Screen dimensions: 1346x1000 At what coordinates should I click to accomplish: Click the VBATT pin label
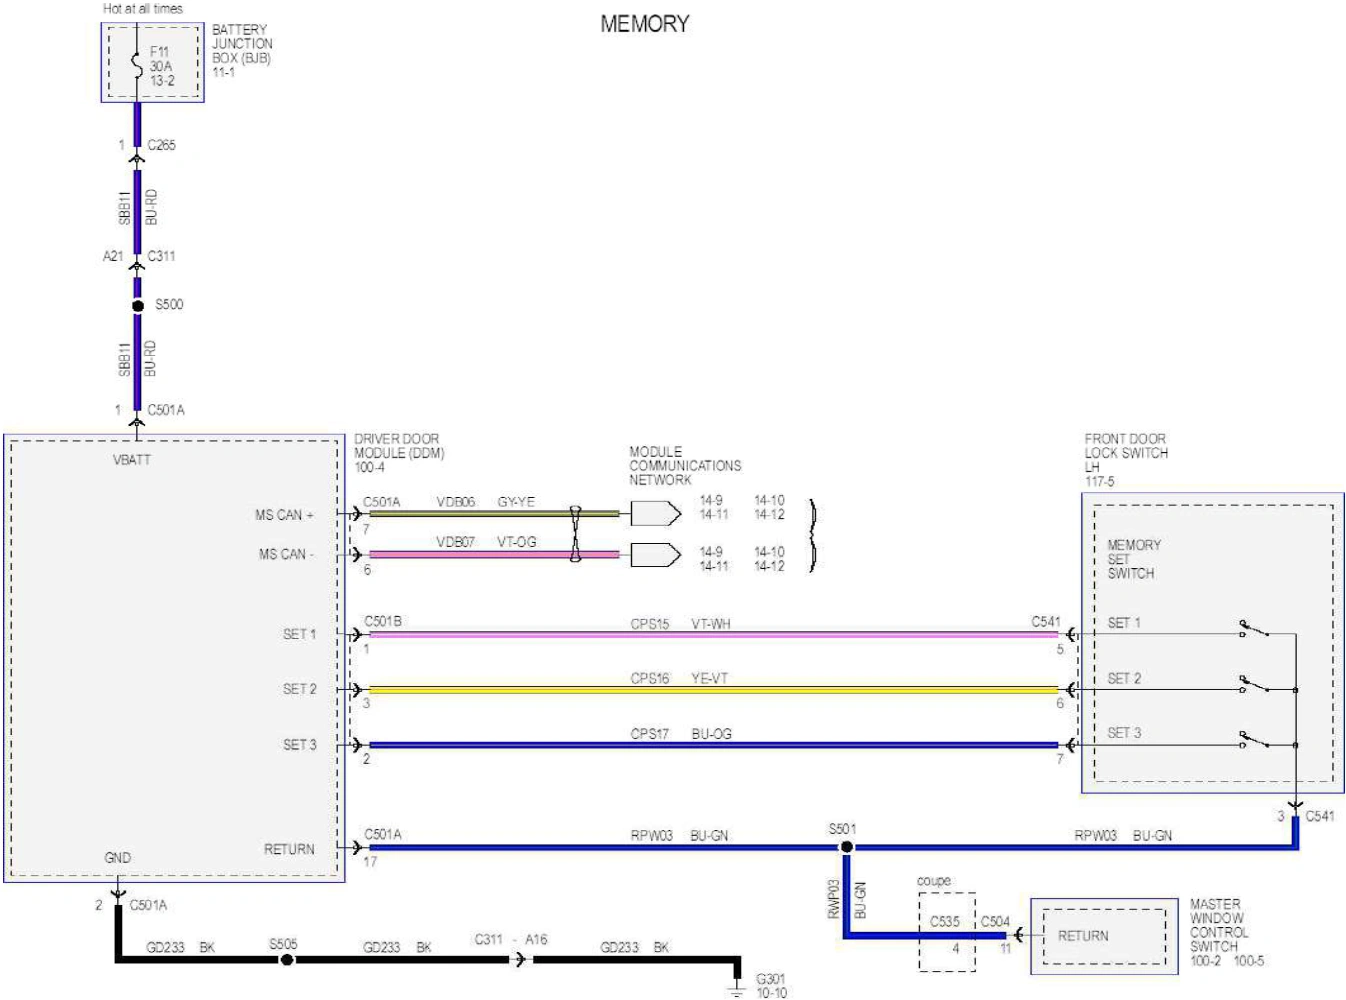pyautogui.click(x=132, y=460)
